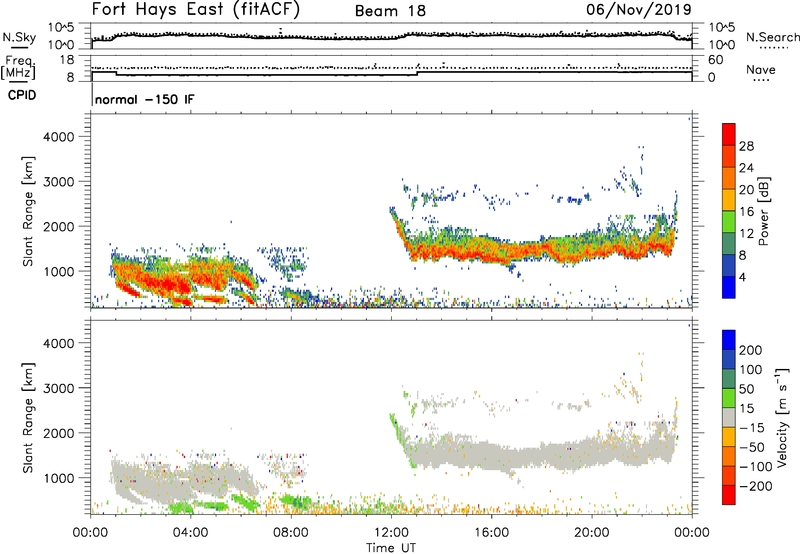
Task: Click the '18' frequency axis tick label
Action: pyautogui.click(x=67, y=60)
